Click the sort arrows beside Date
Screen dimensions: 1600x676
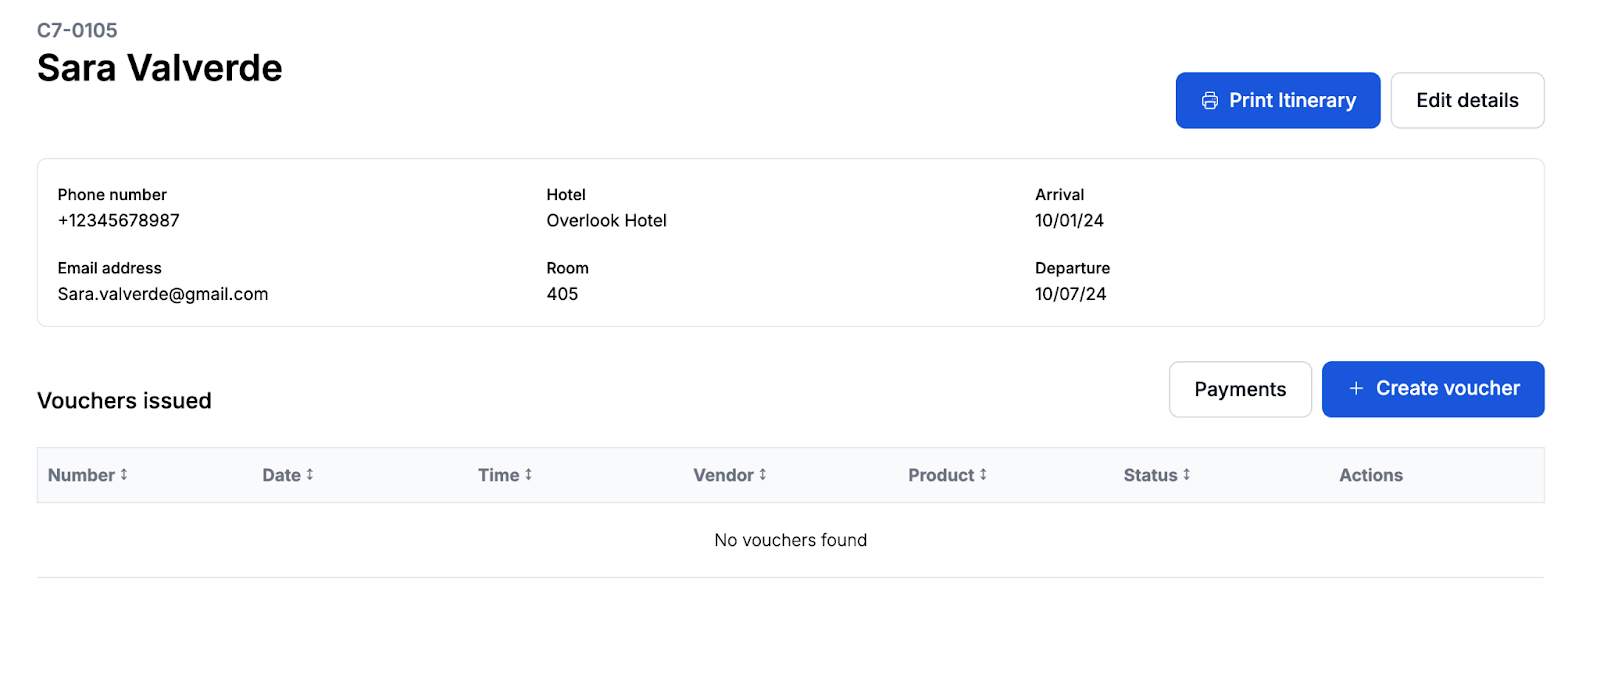coord(310,475)
